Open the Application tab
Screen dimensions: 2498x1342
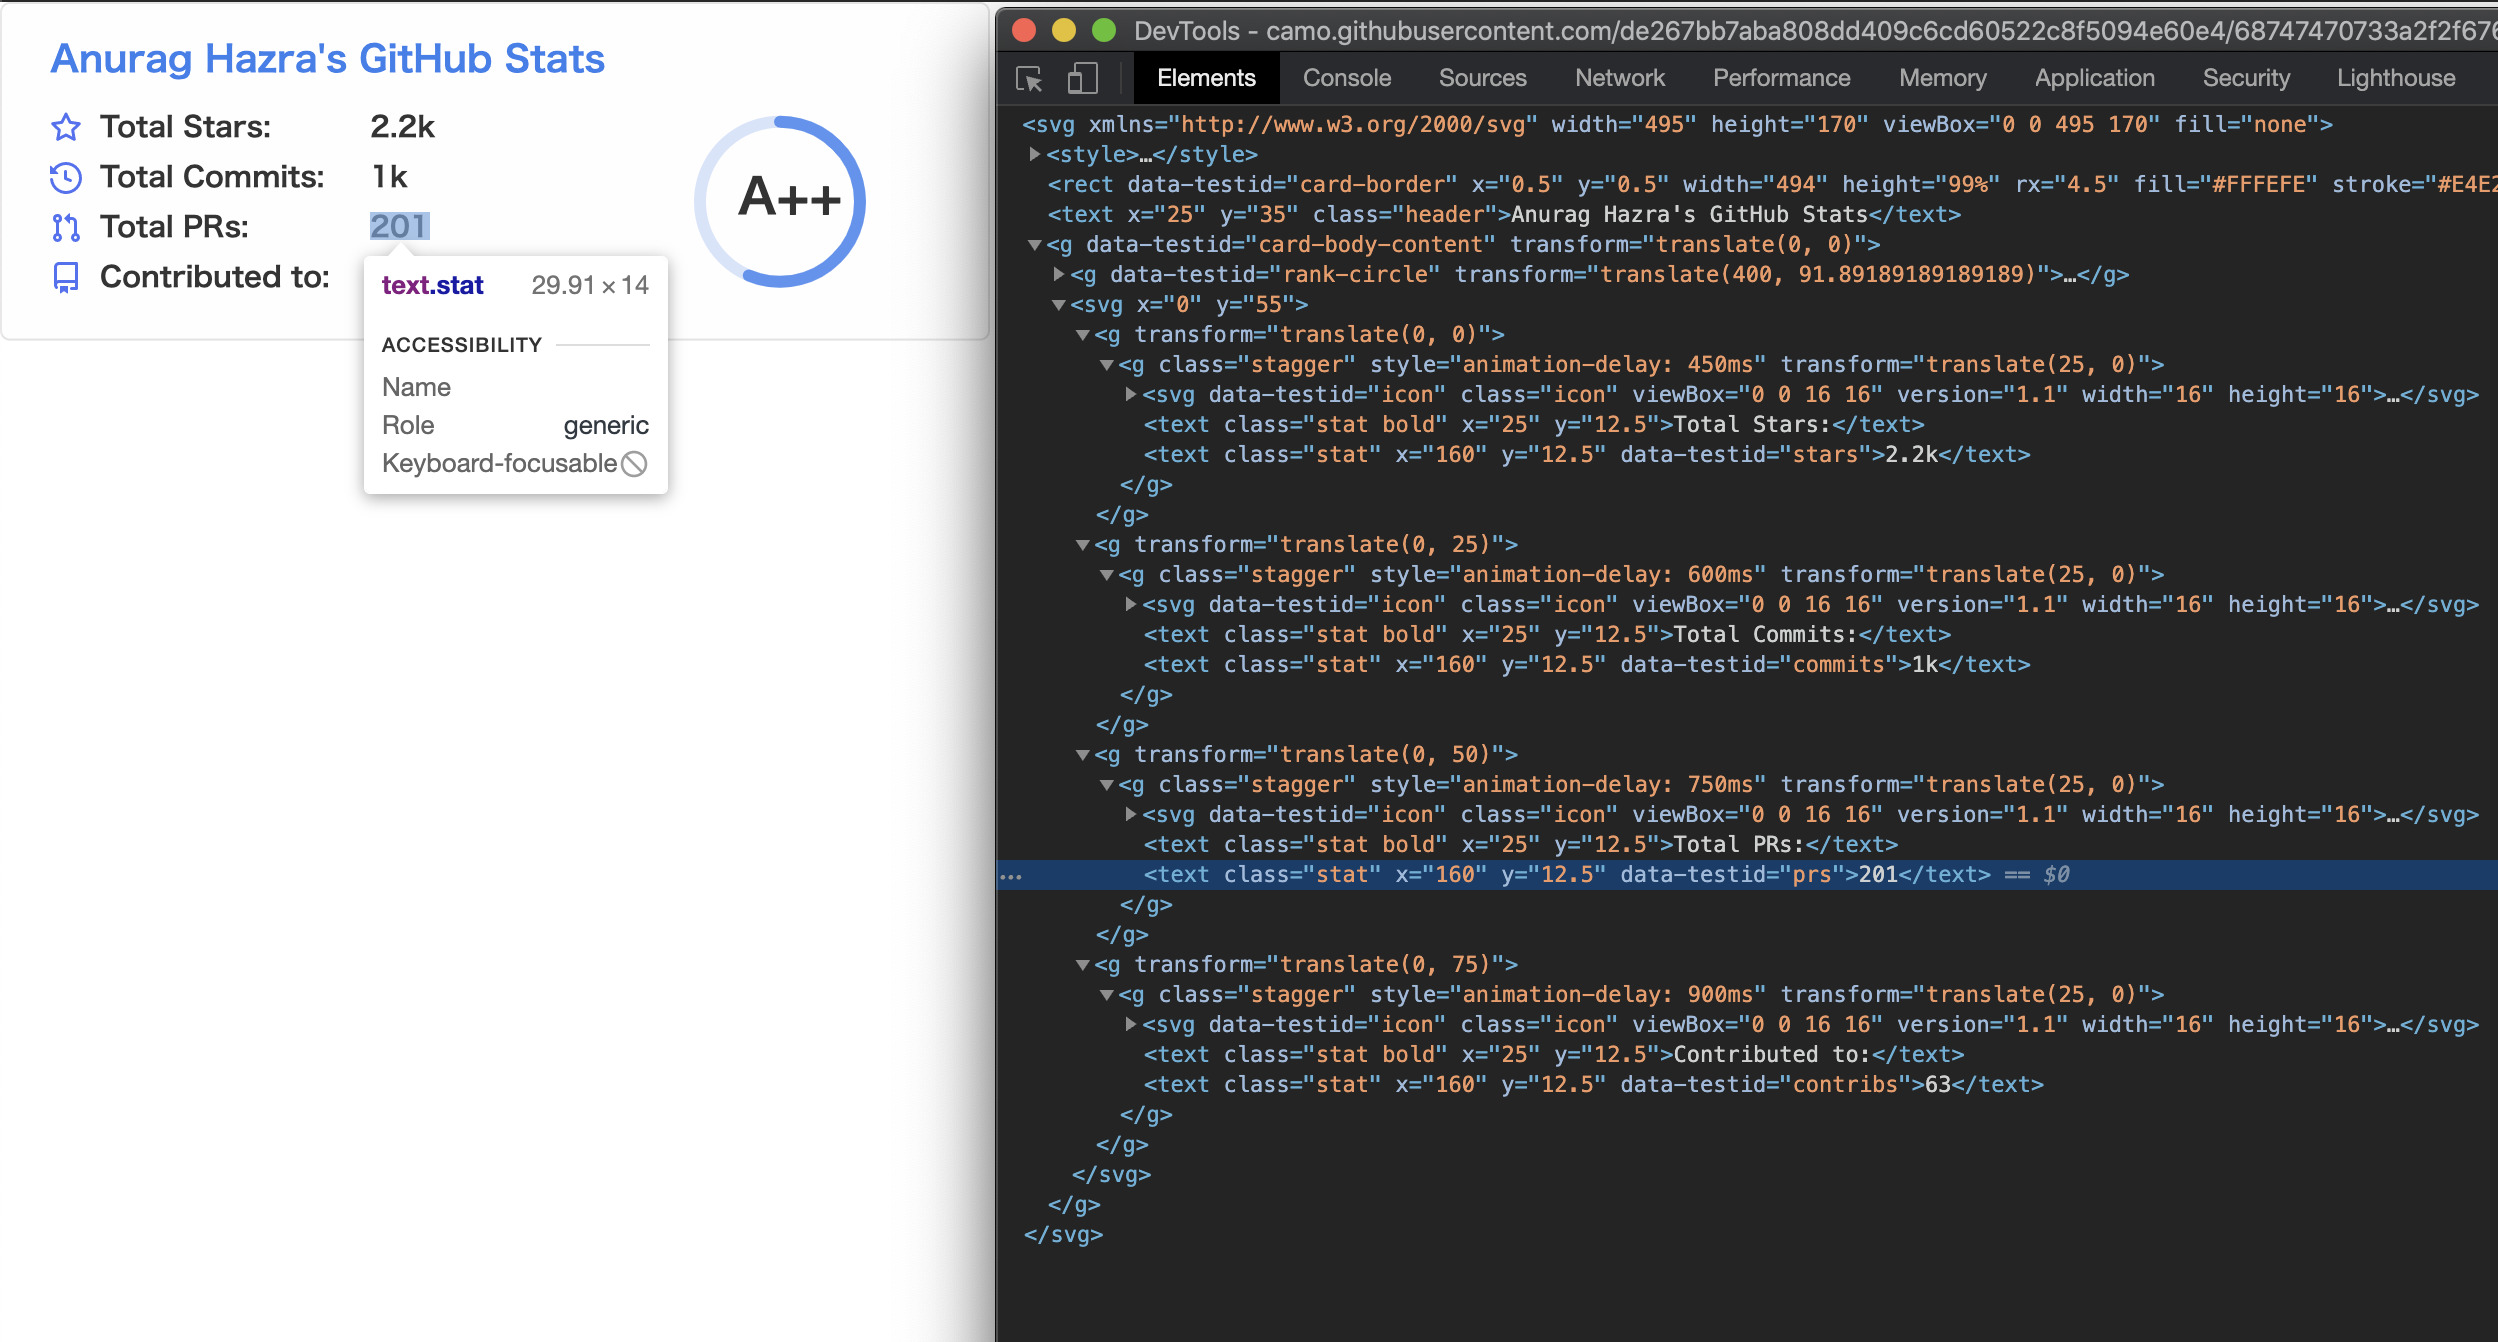[x=2094, y=78]
